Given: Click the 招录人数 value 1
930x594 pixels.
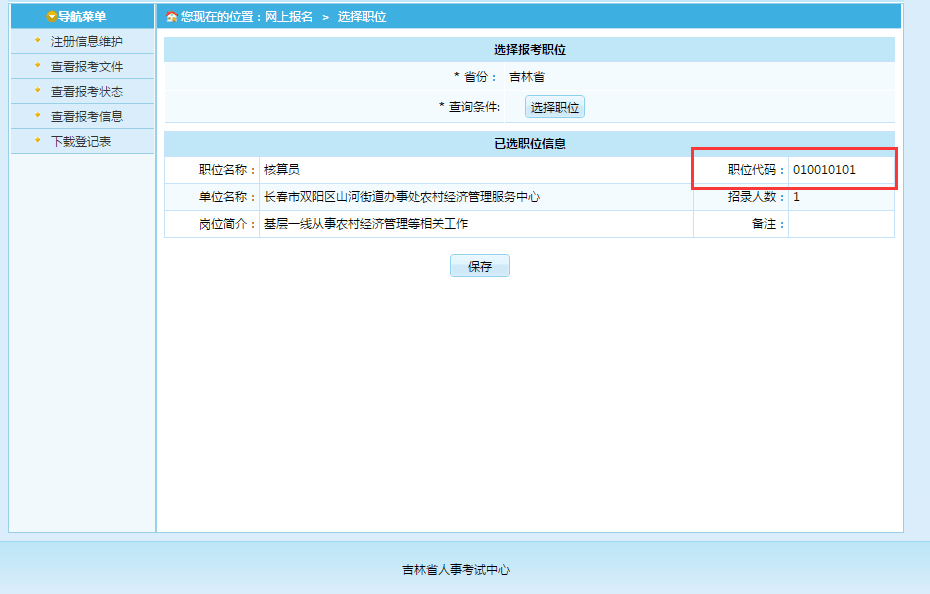Looking at the screenshot, I should click(797, 197).
